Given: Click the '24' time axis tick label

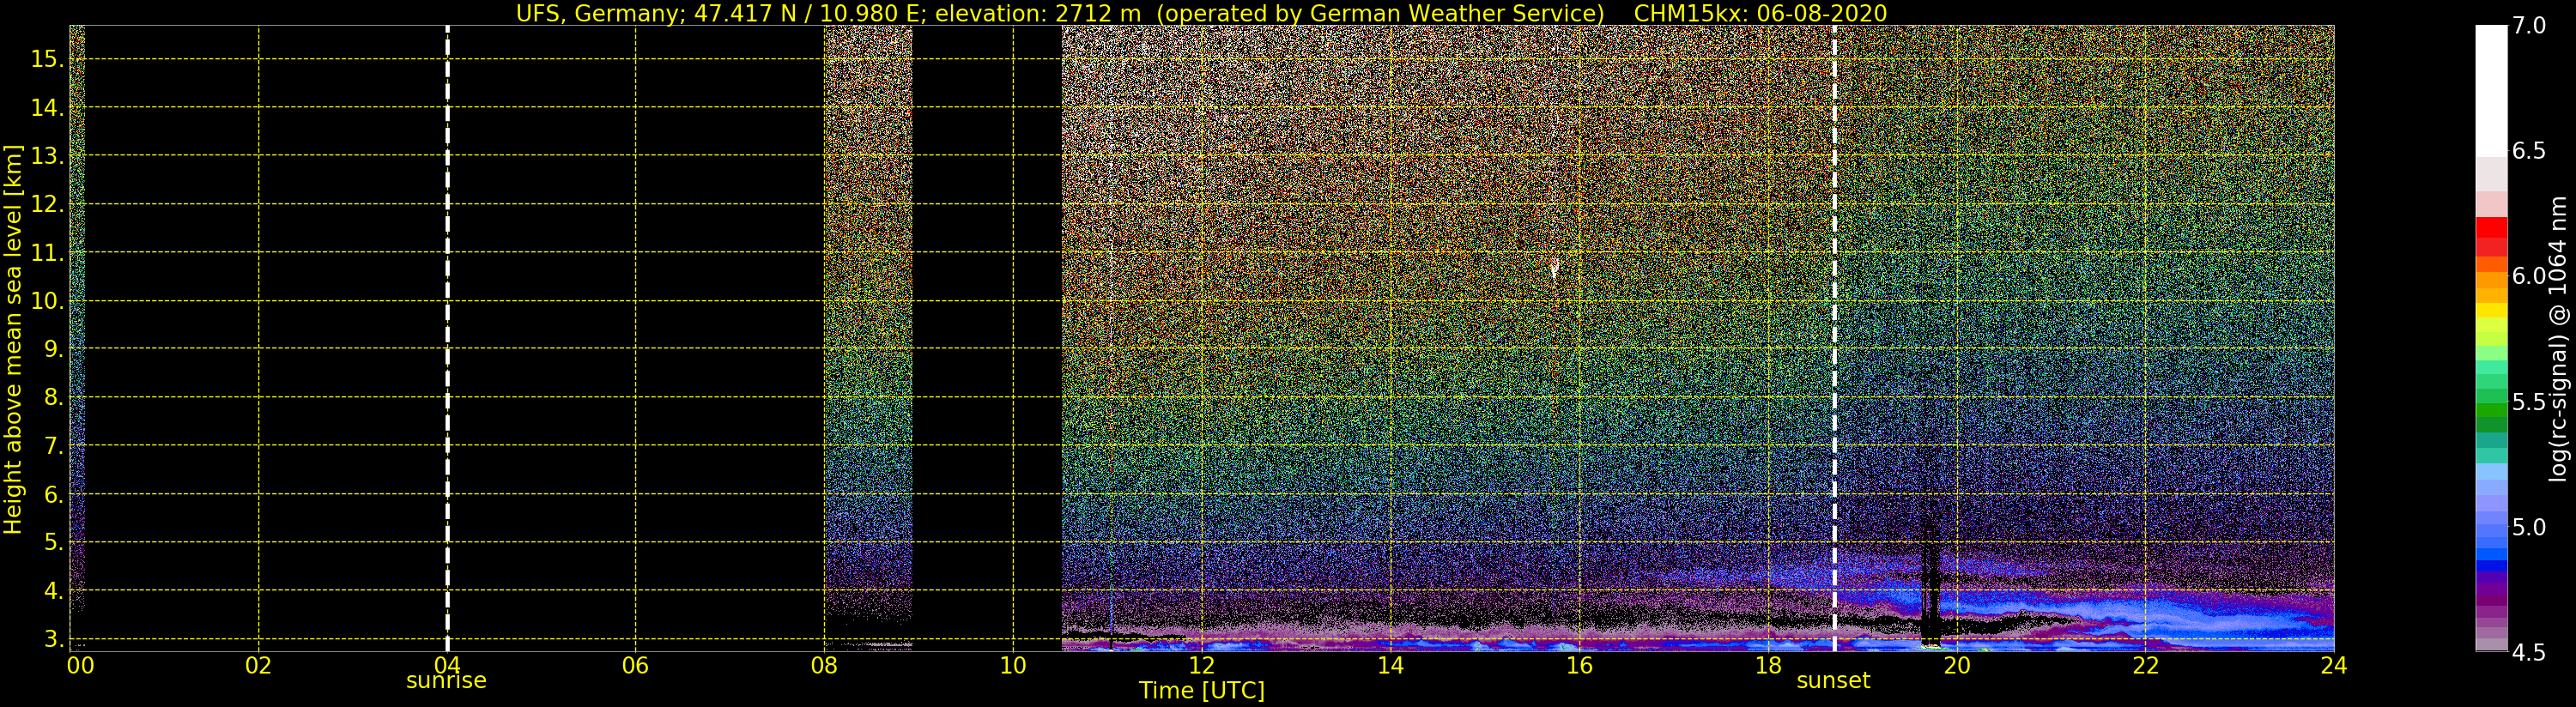Looking at the screenshot, I should (2334, 665).
